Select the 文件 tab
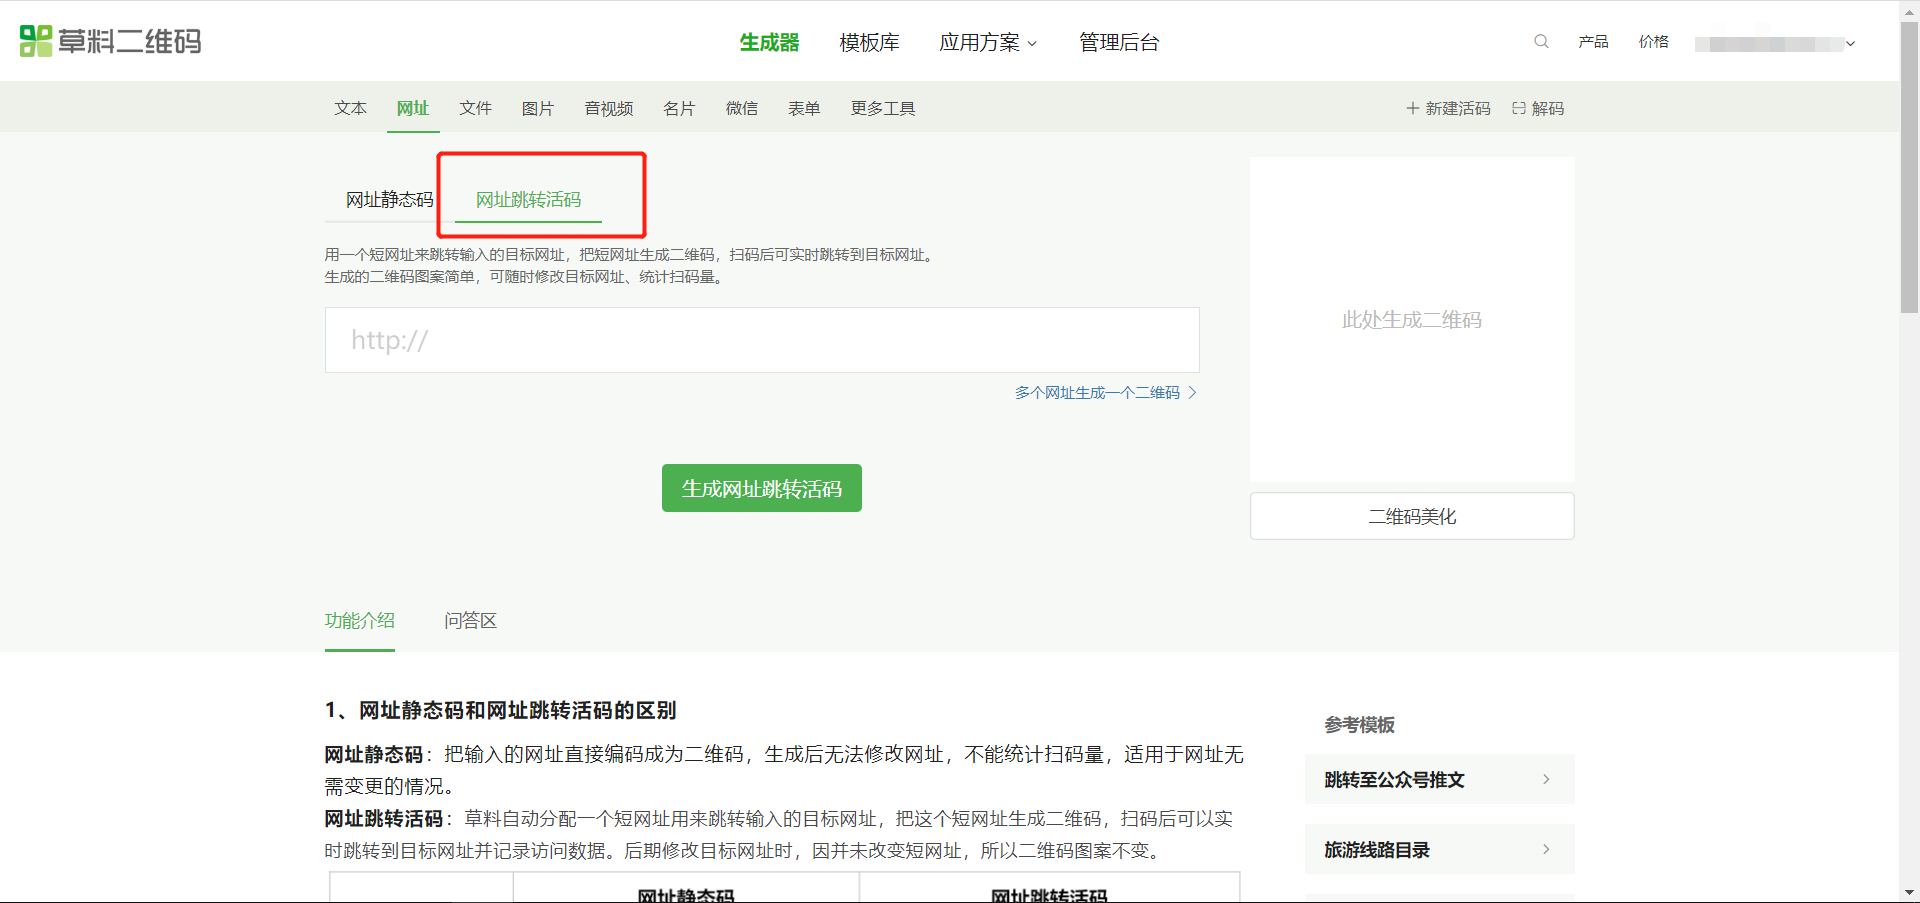The image size is (1920, 903). tap(475, 108)
